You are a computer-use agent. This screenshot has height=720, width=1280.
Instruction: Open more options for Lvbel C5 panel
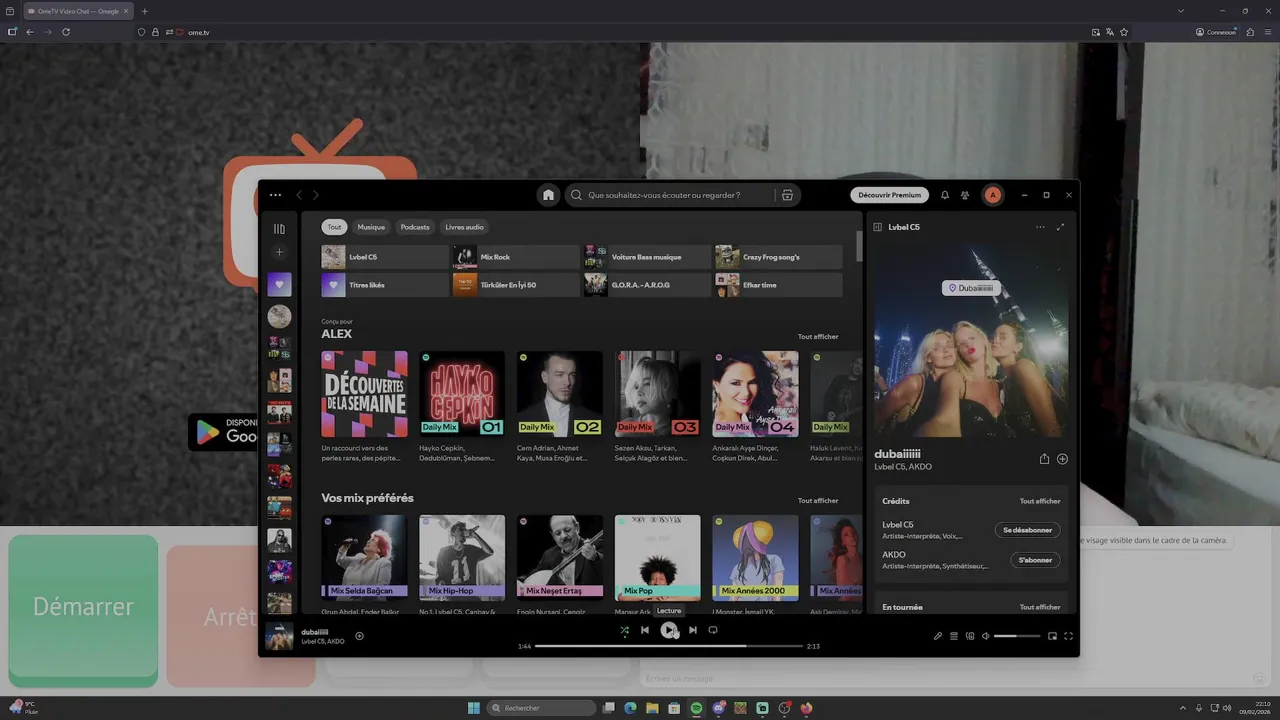pyautogui.click(x=1040, y=227)
